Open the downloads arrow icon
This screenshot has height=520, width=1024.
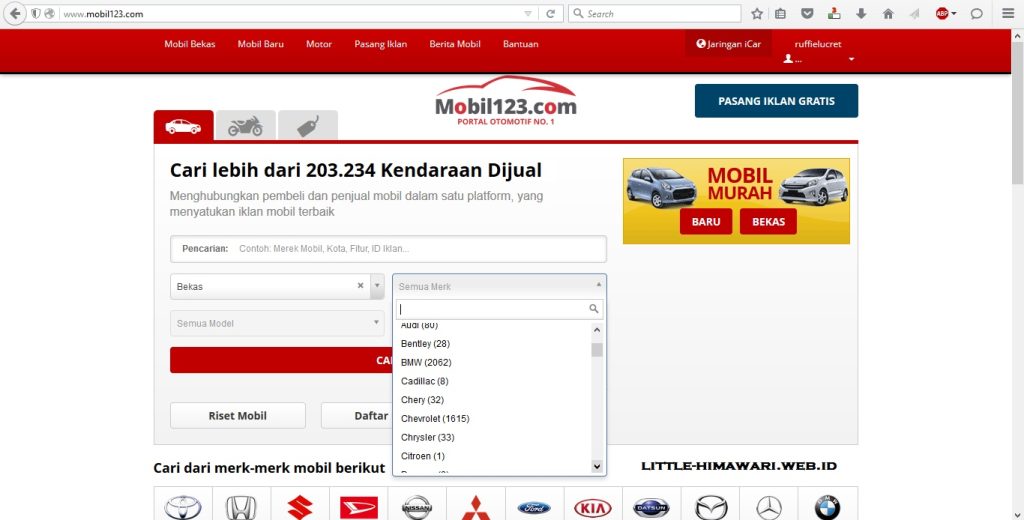coord(861,14)
